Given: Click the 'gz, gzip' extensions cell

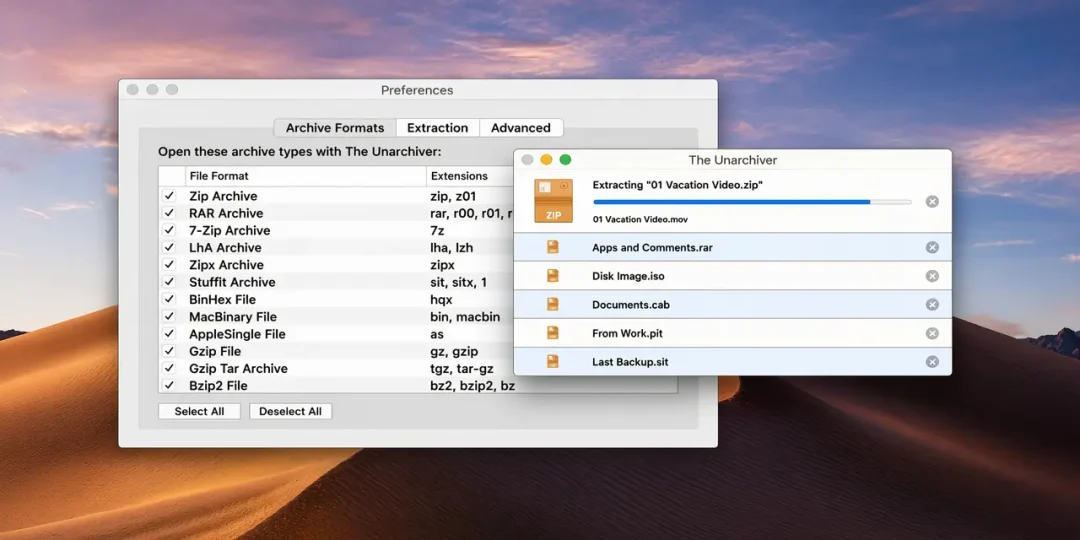Looking at the screenshot, I should point(454,351).
